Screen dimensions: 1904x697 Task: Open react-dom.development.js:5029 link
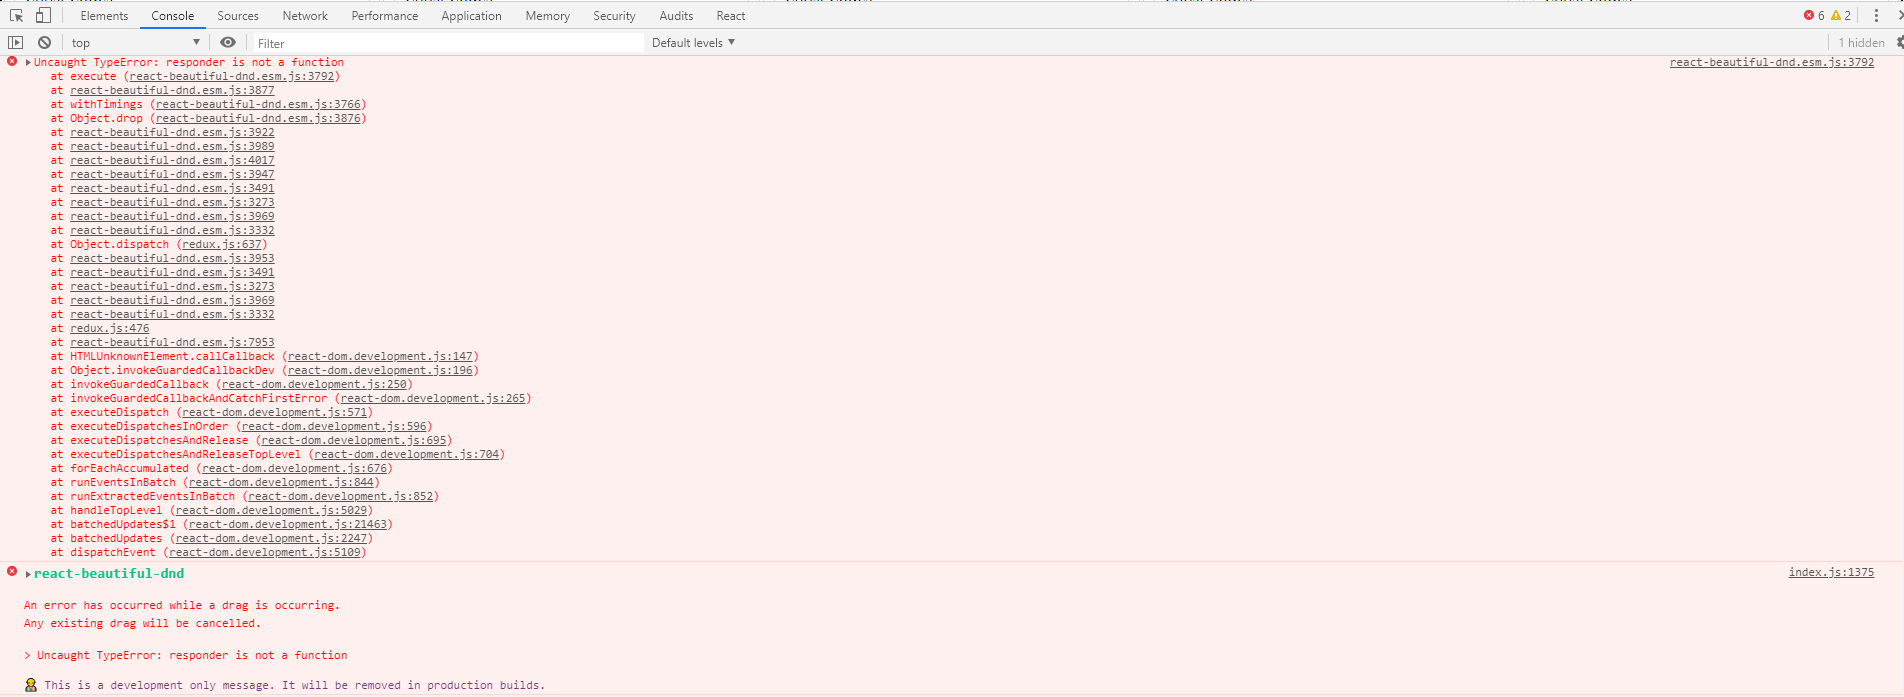(x=271, y=510)
